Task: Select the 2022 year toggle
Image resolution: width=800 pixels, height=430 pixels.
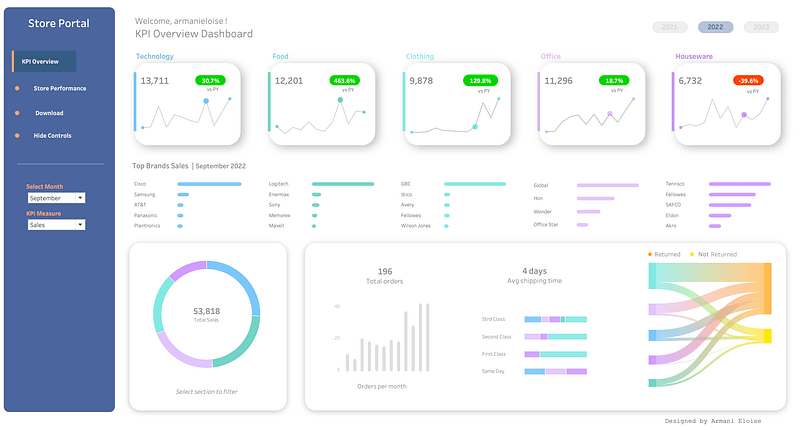Action: pos(715,28)
